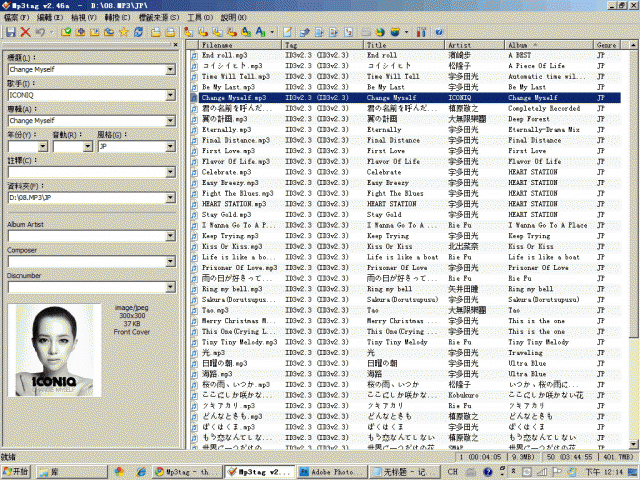Screen dimensions: 640x480
Task: Open the undo history dropdown arrow
Action: point(51,32)
